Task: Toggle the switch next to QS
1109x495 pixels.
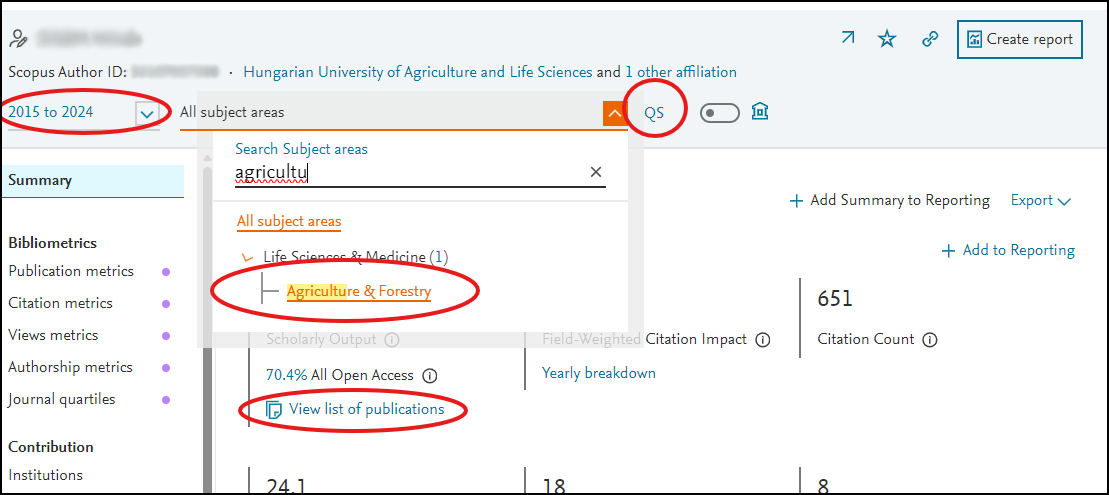Action: coord(719,112)
